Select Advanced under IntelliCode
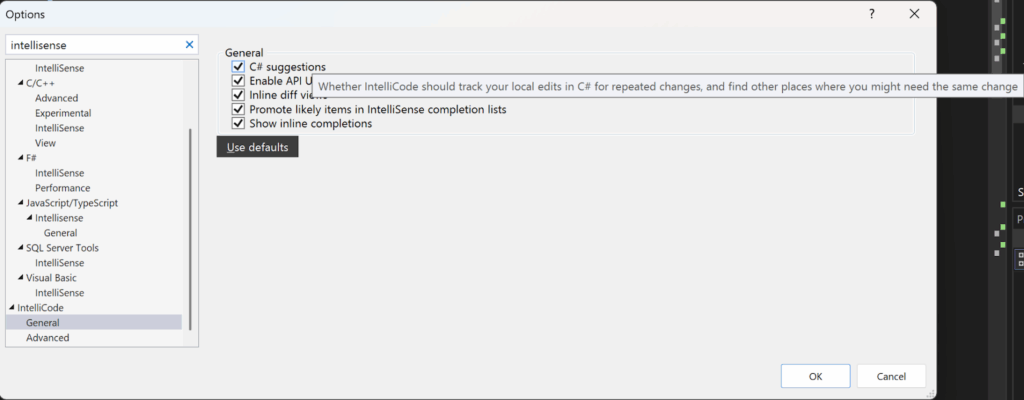 coord(48,338)
